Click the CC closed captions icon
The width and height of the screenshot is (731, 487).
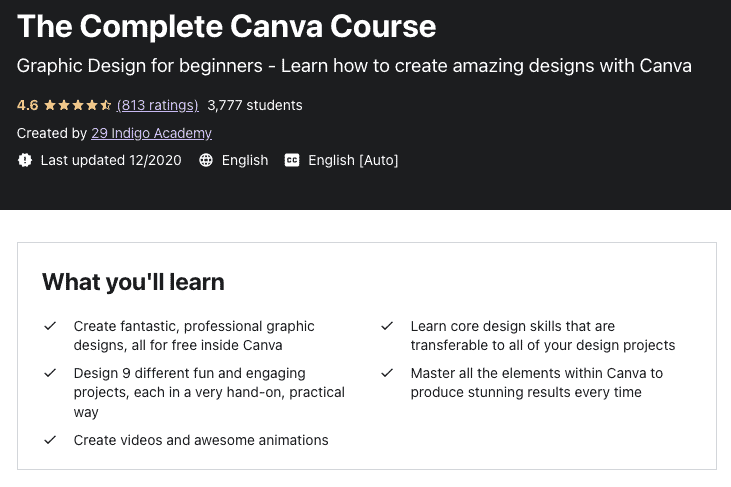click(292, 160)
